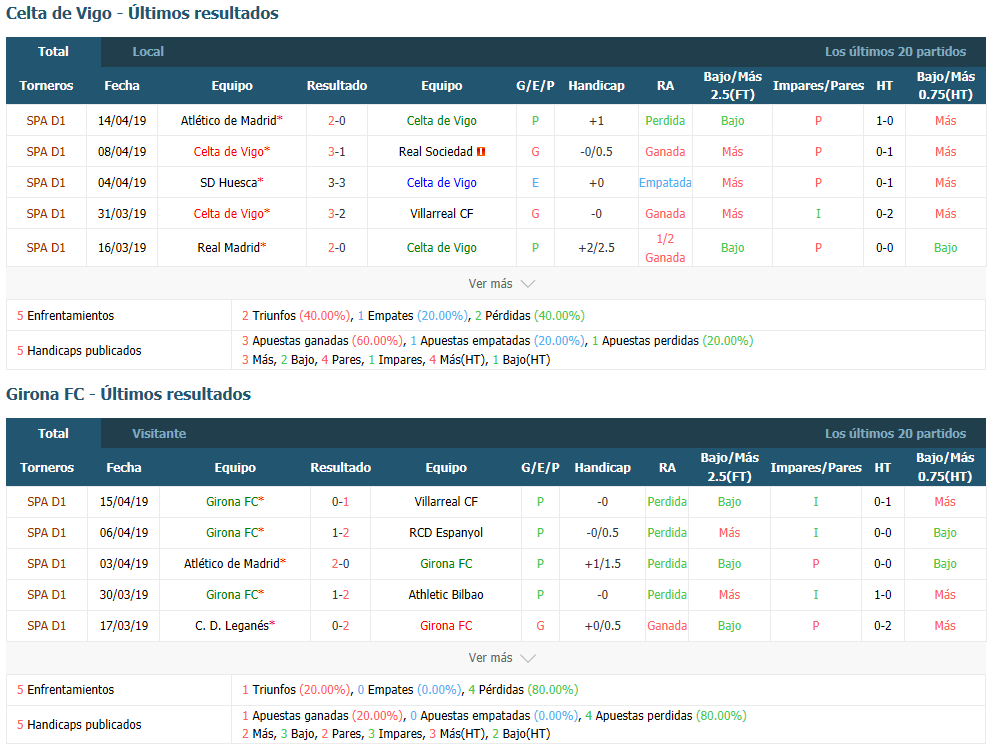Open red Girona FC link in 17/03/19 row
Image resolution: width=992 pixels, height=749 pixels.
click(x=446, y=626)
